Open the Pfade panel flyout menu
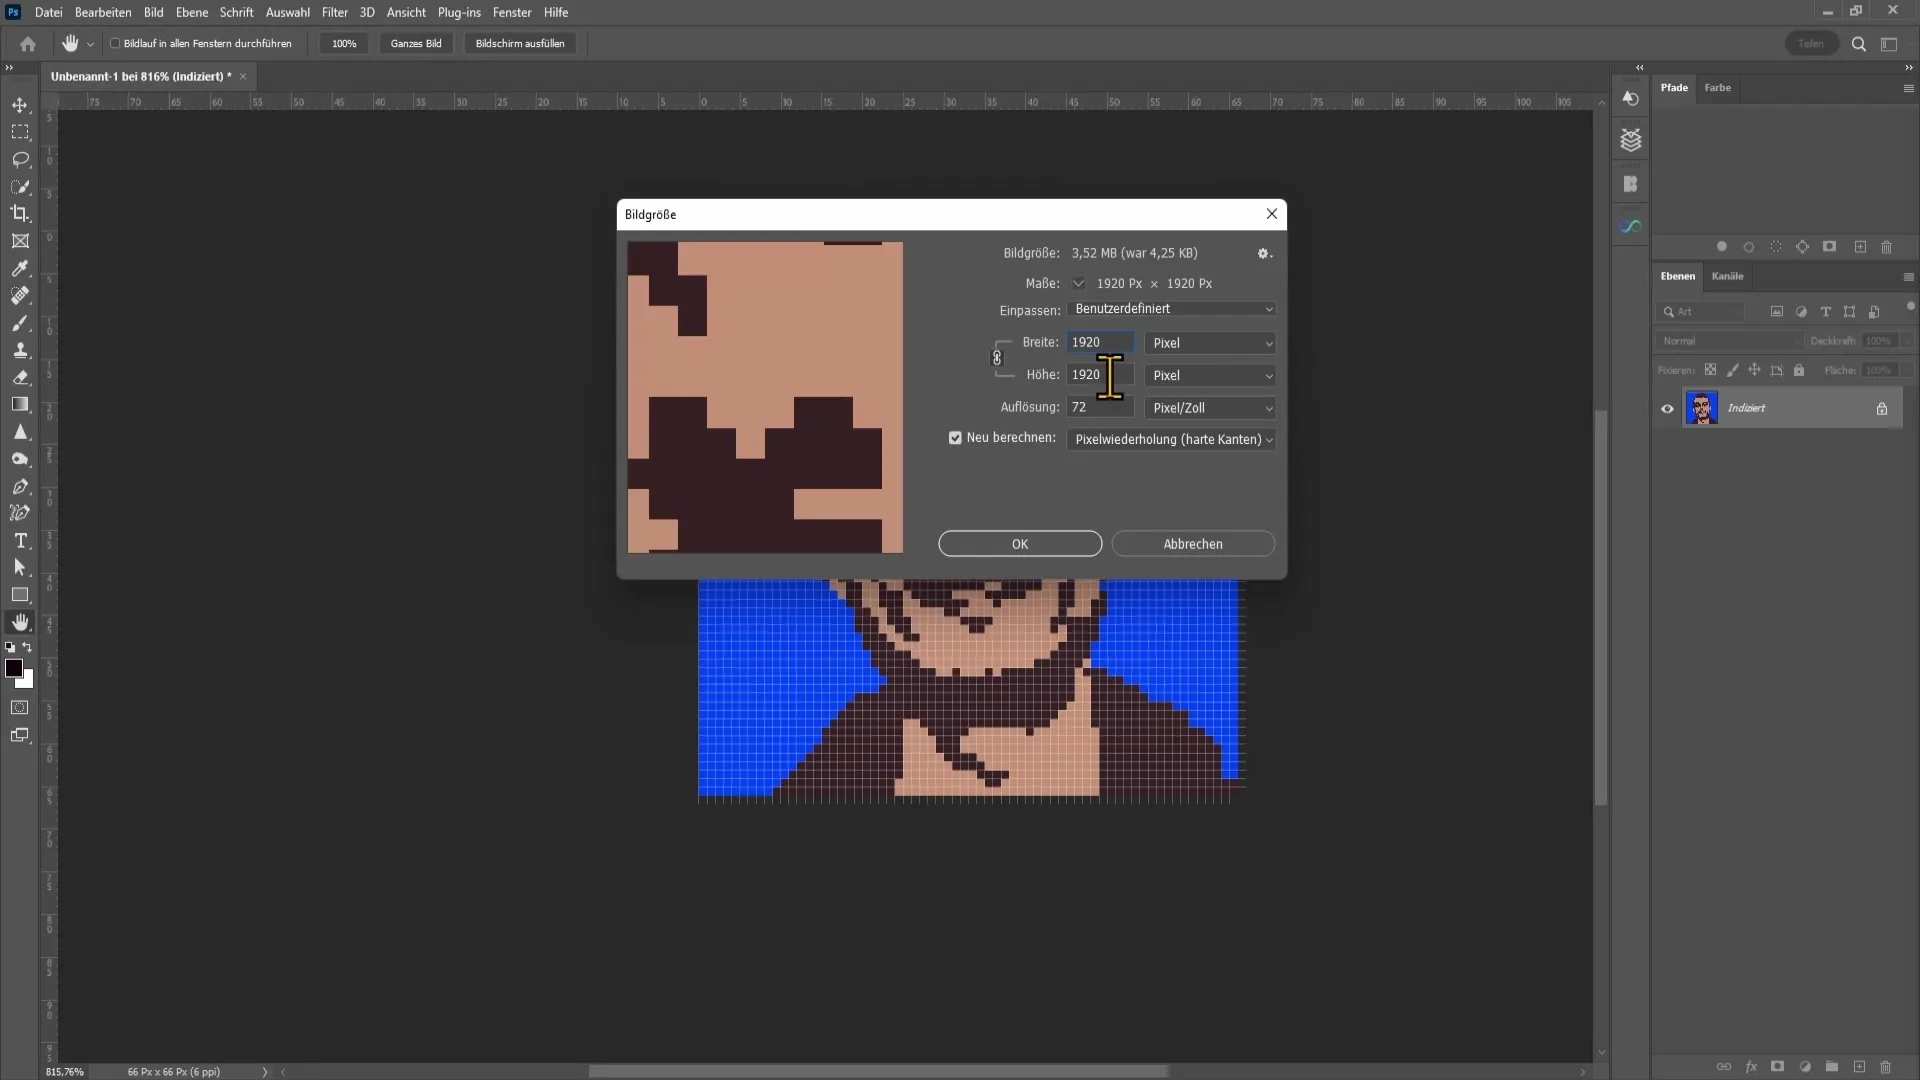The image size is (1920, 1080). (1908, 88)
